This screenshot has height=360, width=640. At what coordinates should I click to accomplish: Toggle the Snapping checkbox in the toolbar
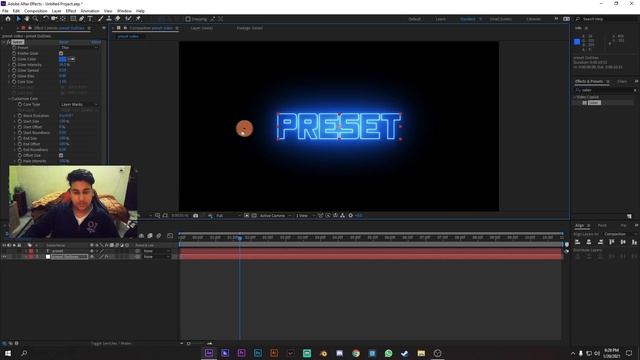point(188,19)
